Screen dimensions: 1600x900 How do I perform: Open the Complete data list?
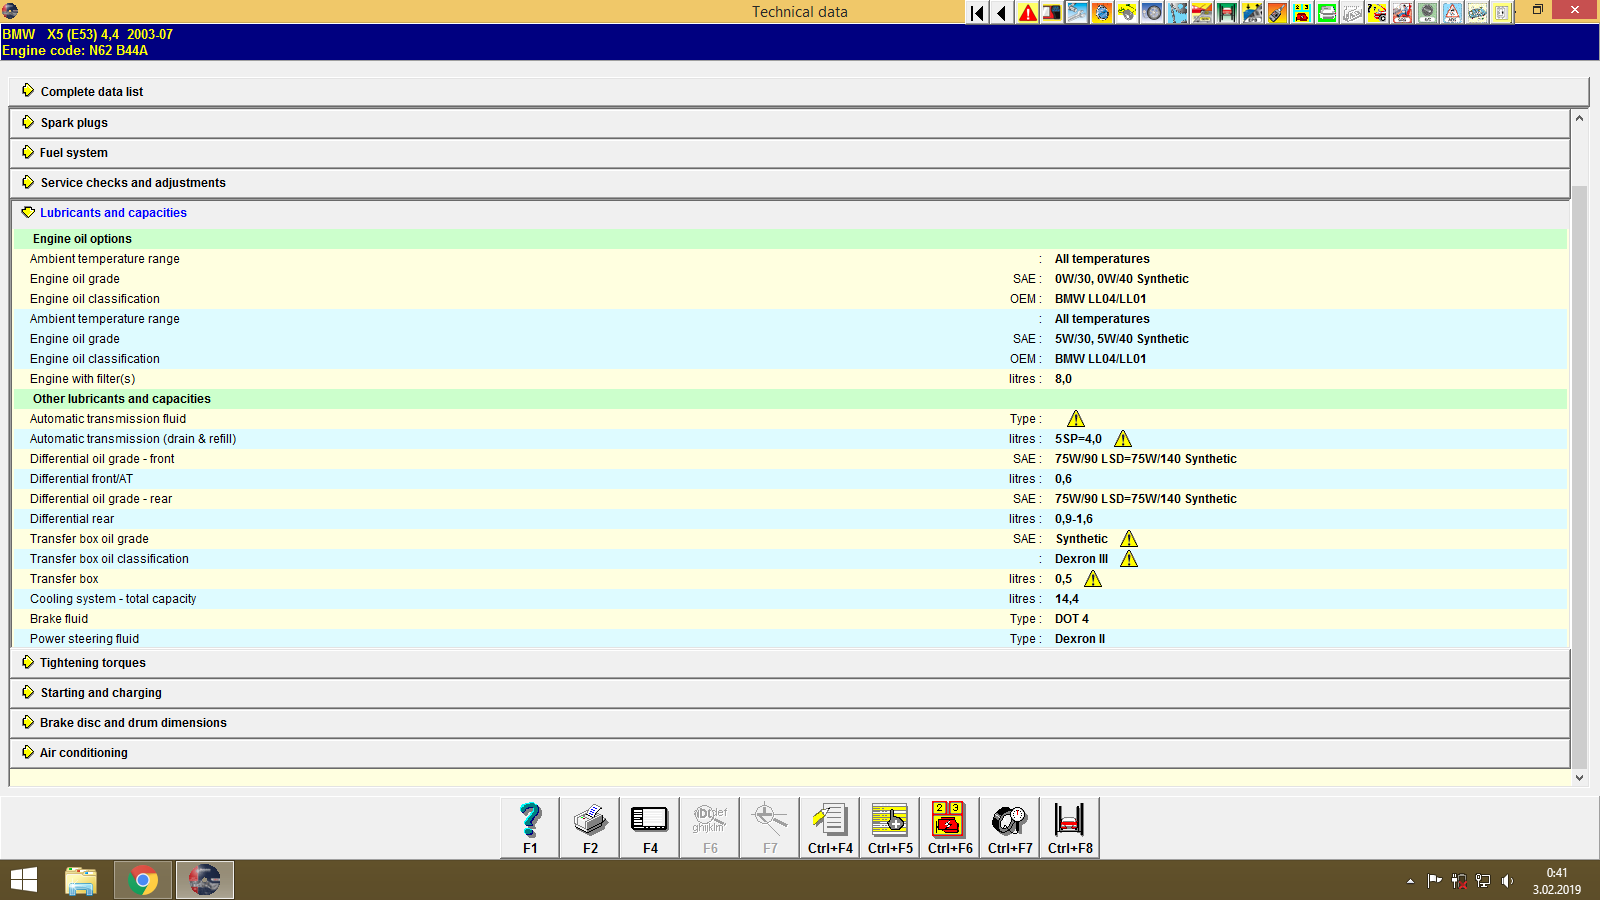[91, 91]
